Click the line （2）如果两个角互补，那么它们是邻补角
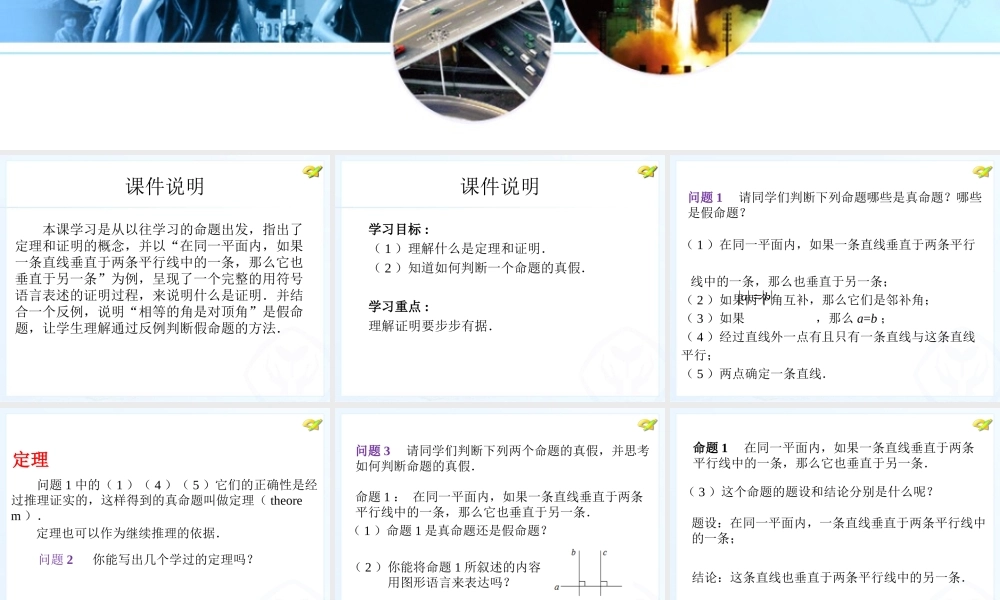1000x600 pixels. 807,300
